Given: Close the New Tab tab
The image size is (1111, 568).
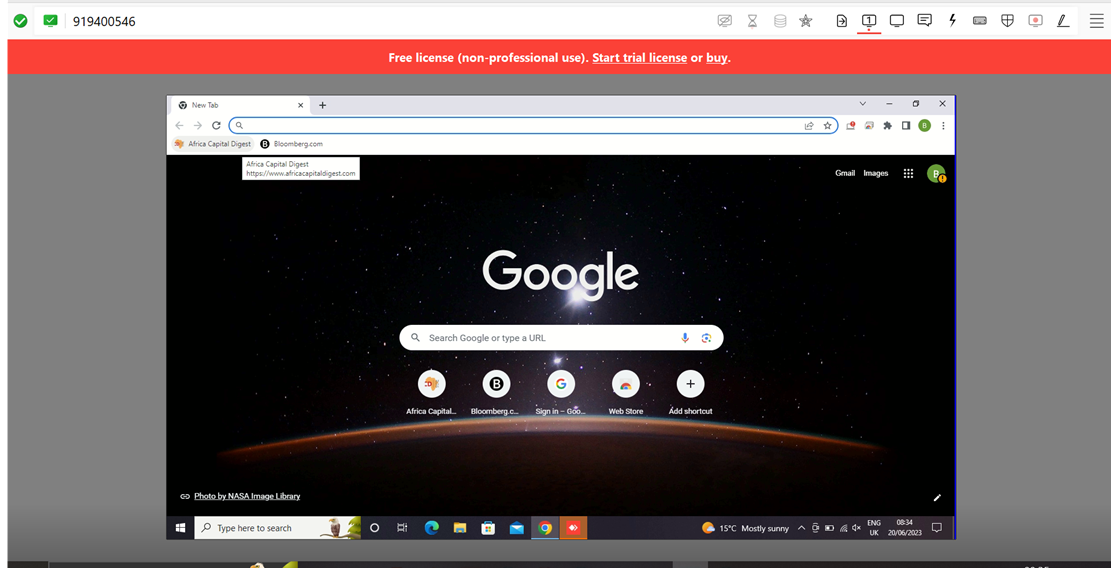Looking at the screenshot, I should coord(300,105).
